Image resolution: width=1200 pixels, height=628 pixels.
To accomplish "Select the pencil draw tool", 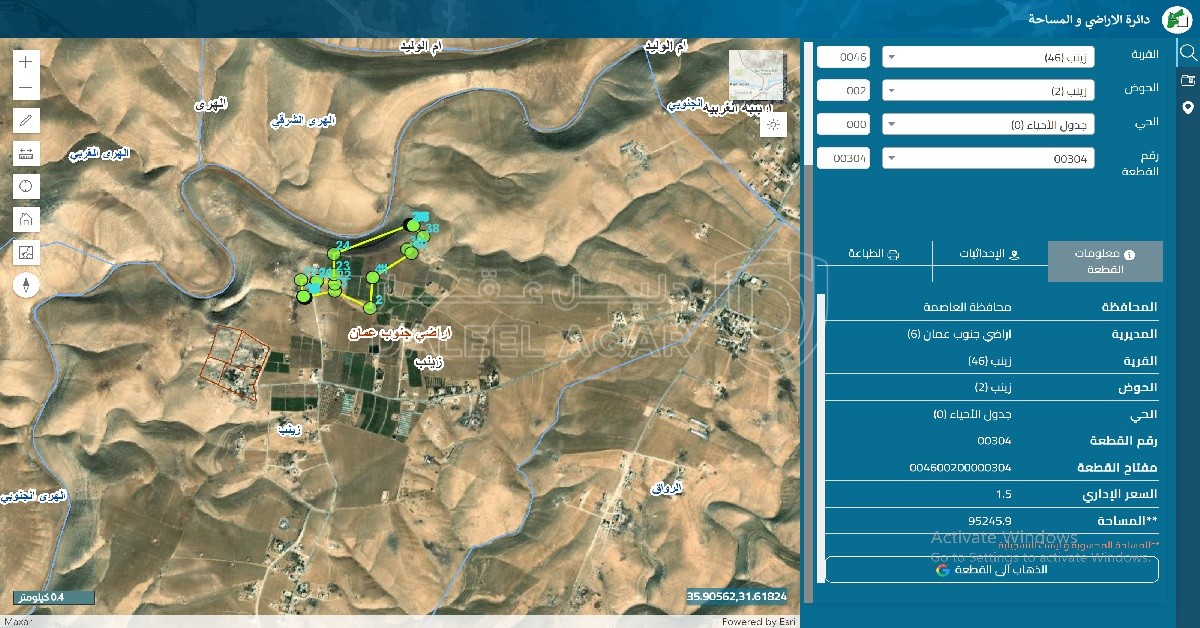I will point(26,121).
